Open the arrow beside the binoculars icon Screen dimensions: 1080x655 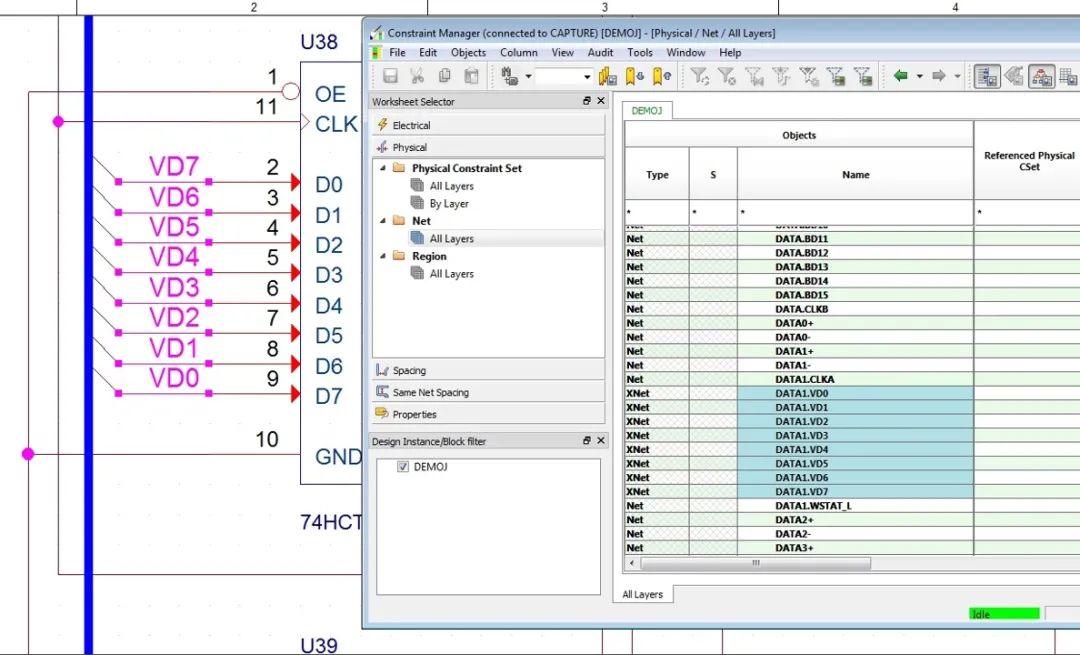point(528,76)
